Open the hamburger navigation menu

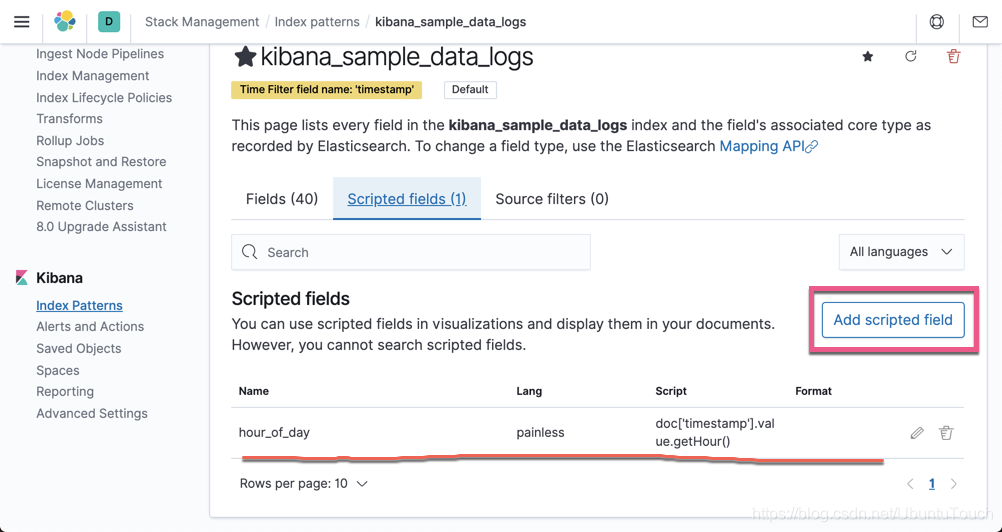tap(22, 21)
